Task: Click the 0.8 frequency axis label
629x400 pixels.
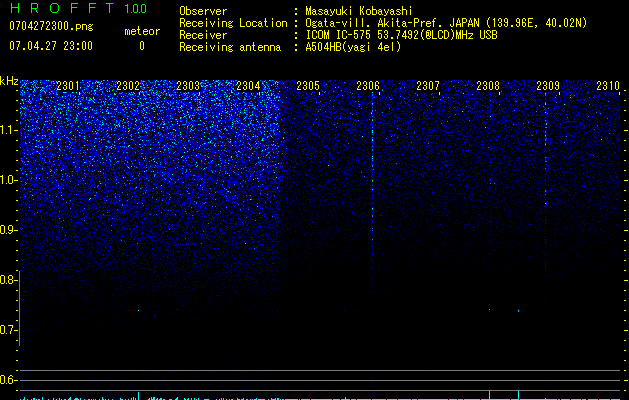Action: tap(8, 280)
